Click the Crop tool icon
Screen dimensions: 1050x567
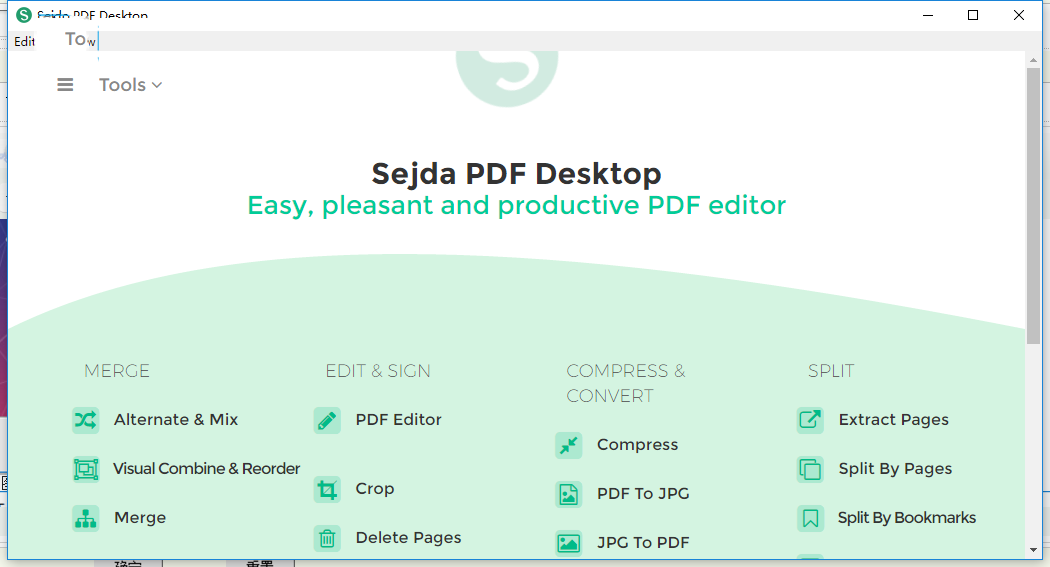tap(327, 489)
